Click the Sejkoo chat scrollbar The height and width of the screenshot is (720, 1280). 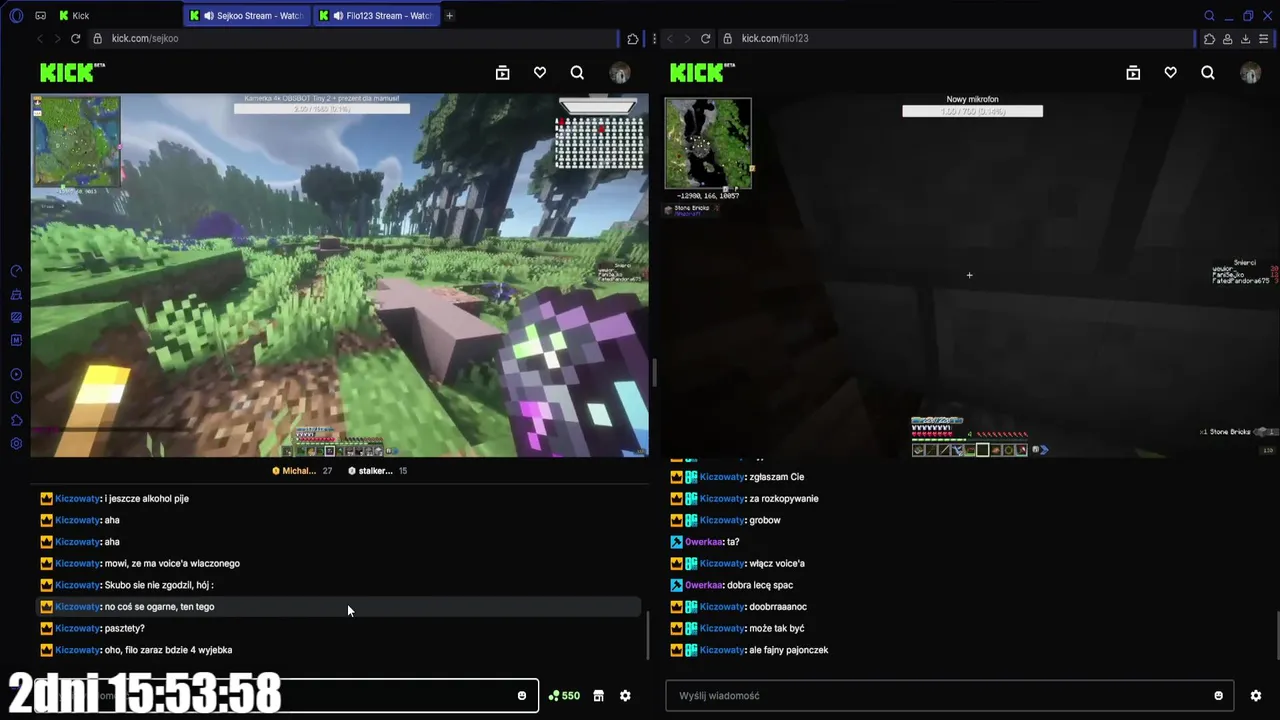pyautogui.click(x=648, y=634)
